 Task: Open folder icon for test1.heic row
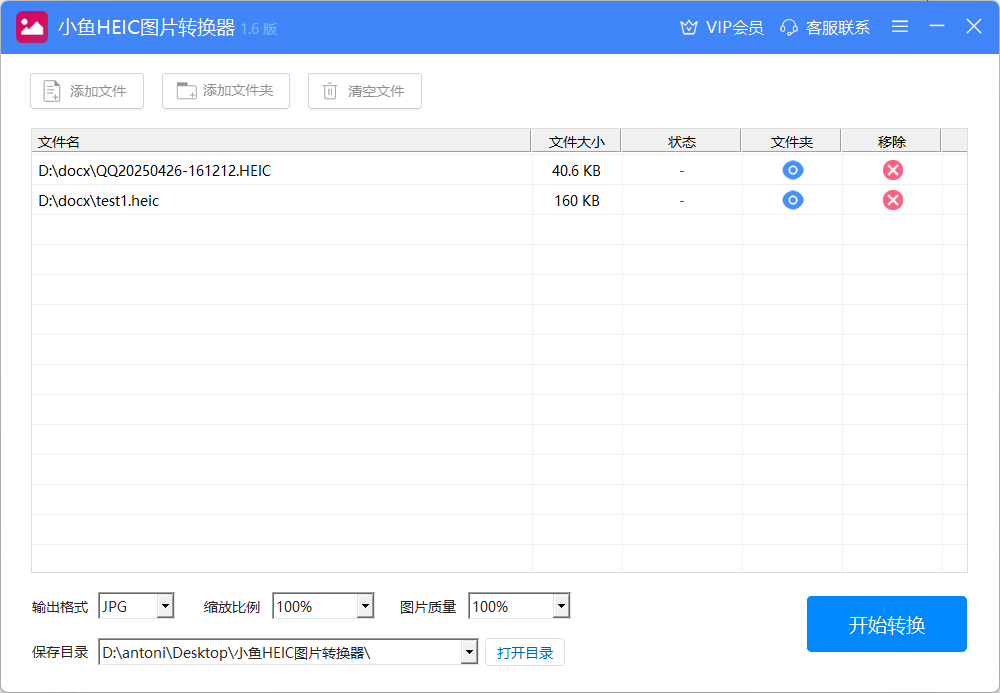pos(792,200)
